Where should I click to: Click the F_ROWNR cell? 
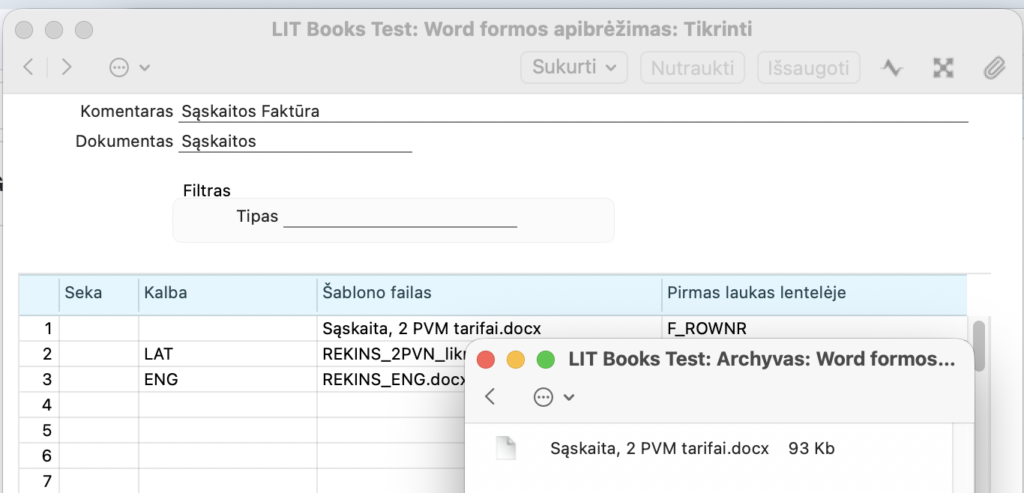click(814, 329)
